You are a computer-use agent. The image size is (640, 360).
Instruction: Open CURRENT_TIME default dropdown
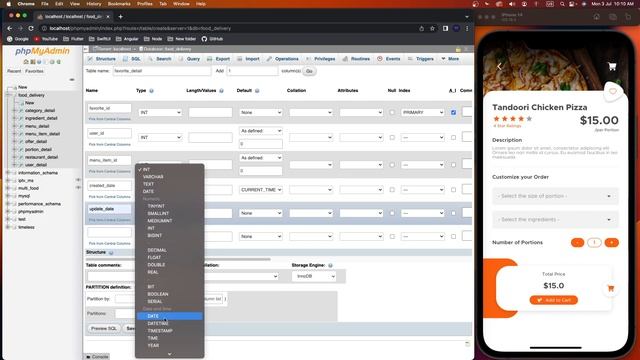[260, 190]
